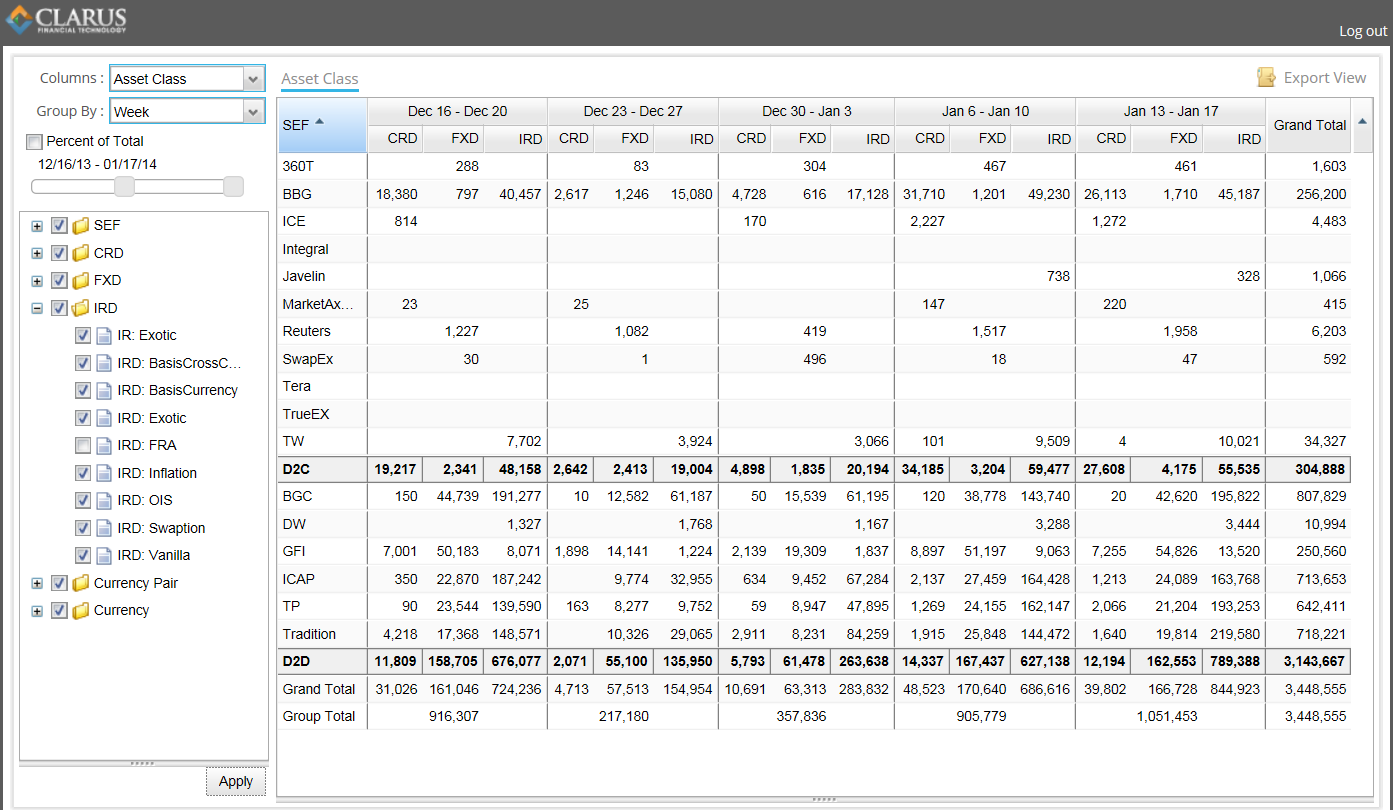Enable the Percent of Total checkbox
Image resolution: width=1393 pixels, height=810 pixels.
pyautogui.click(x=34, y=142)
